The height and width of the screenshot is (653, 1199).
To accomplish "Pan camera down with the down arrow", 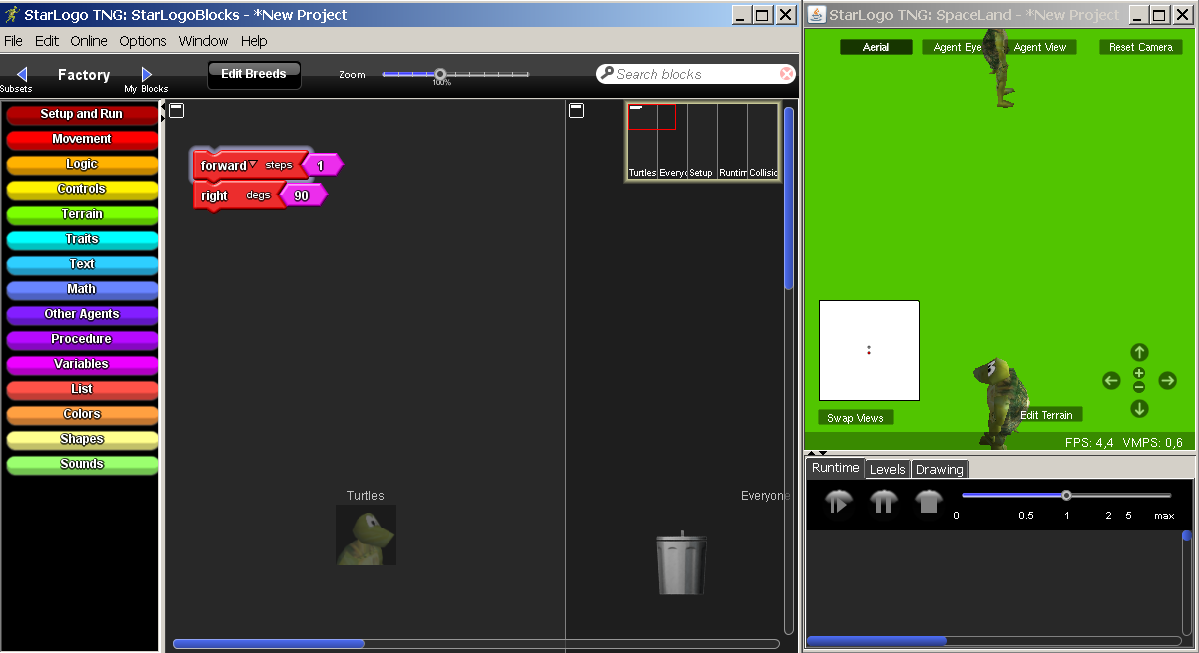I will point(1139,409).
